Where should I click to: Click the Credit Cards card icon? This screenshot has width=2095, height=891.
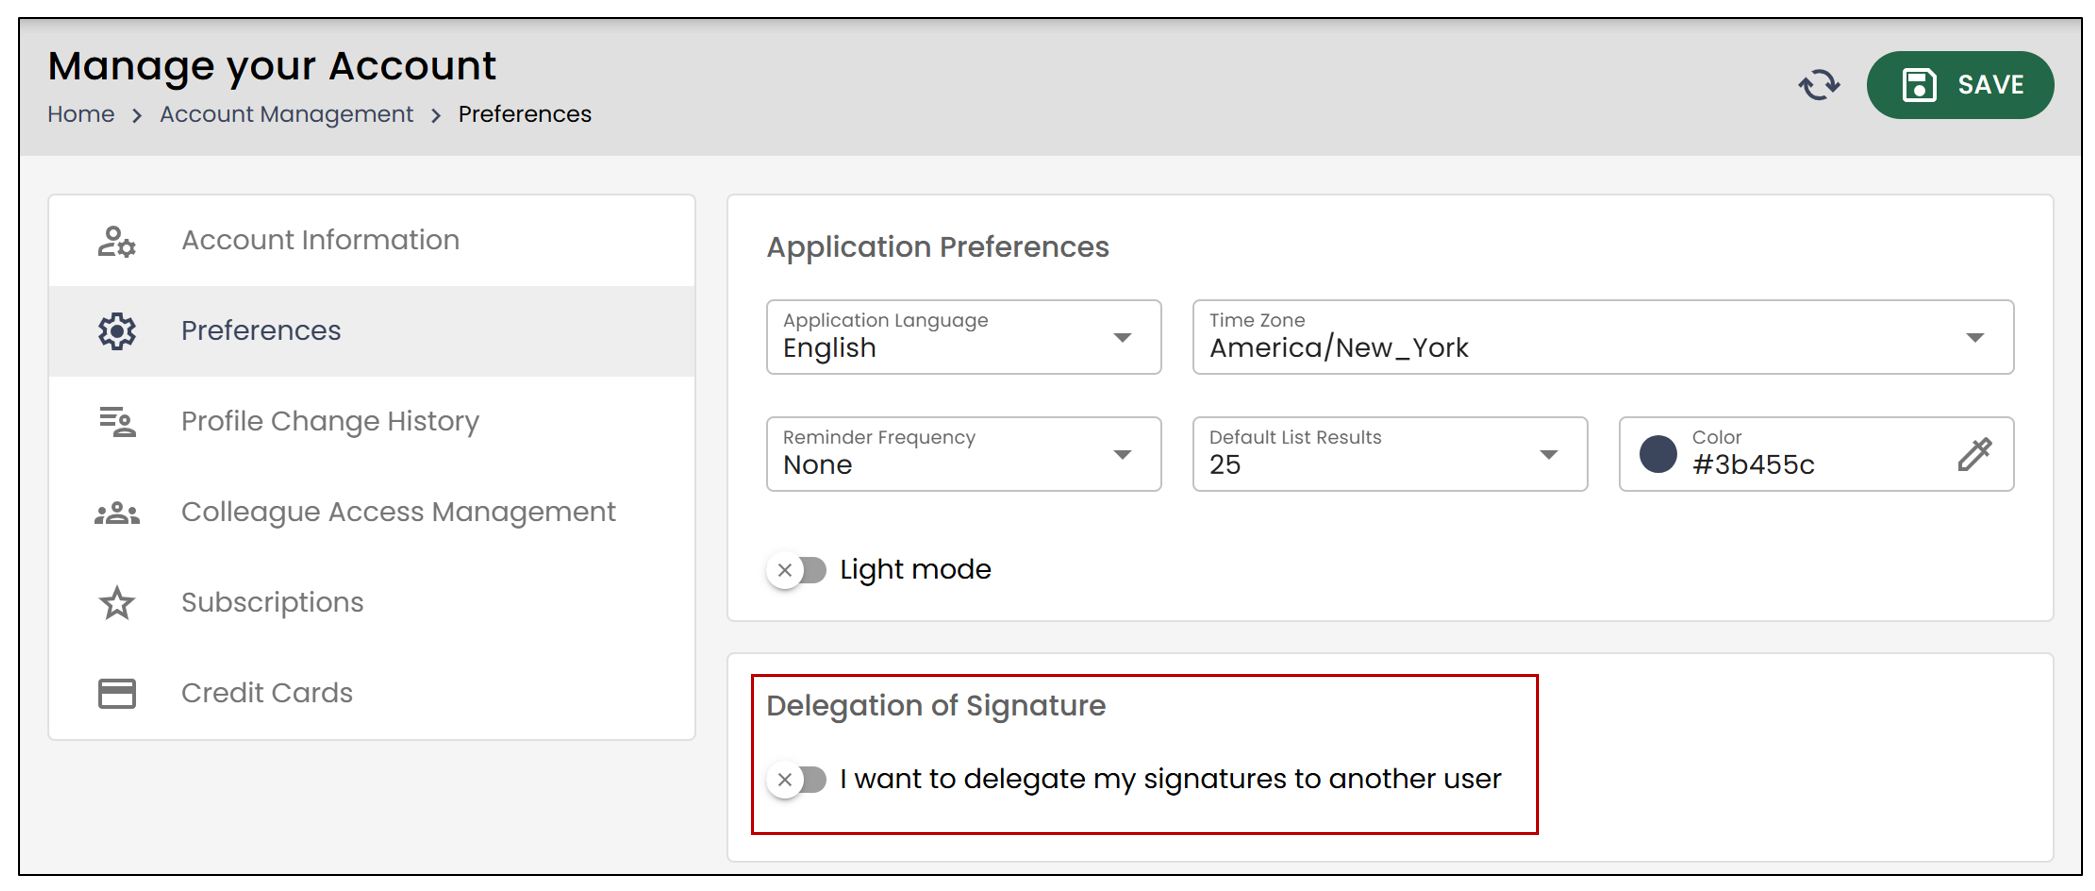coord(117,693)
